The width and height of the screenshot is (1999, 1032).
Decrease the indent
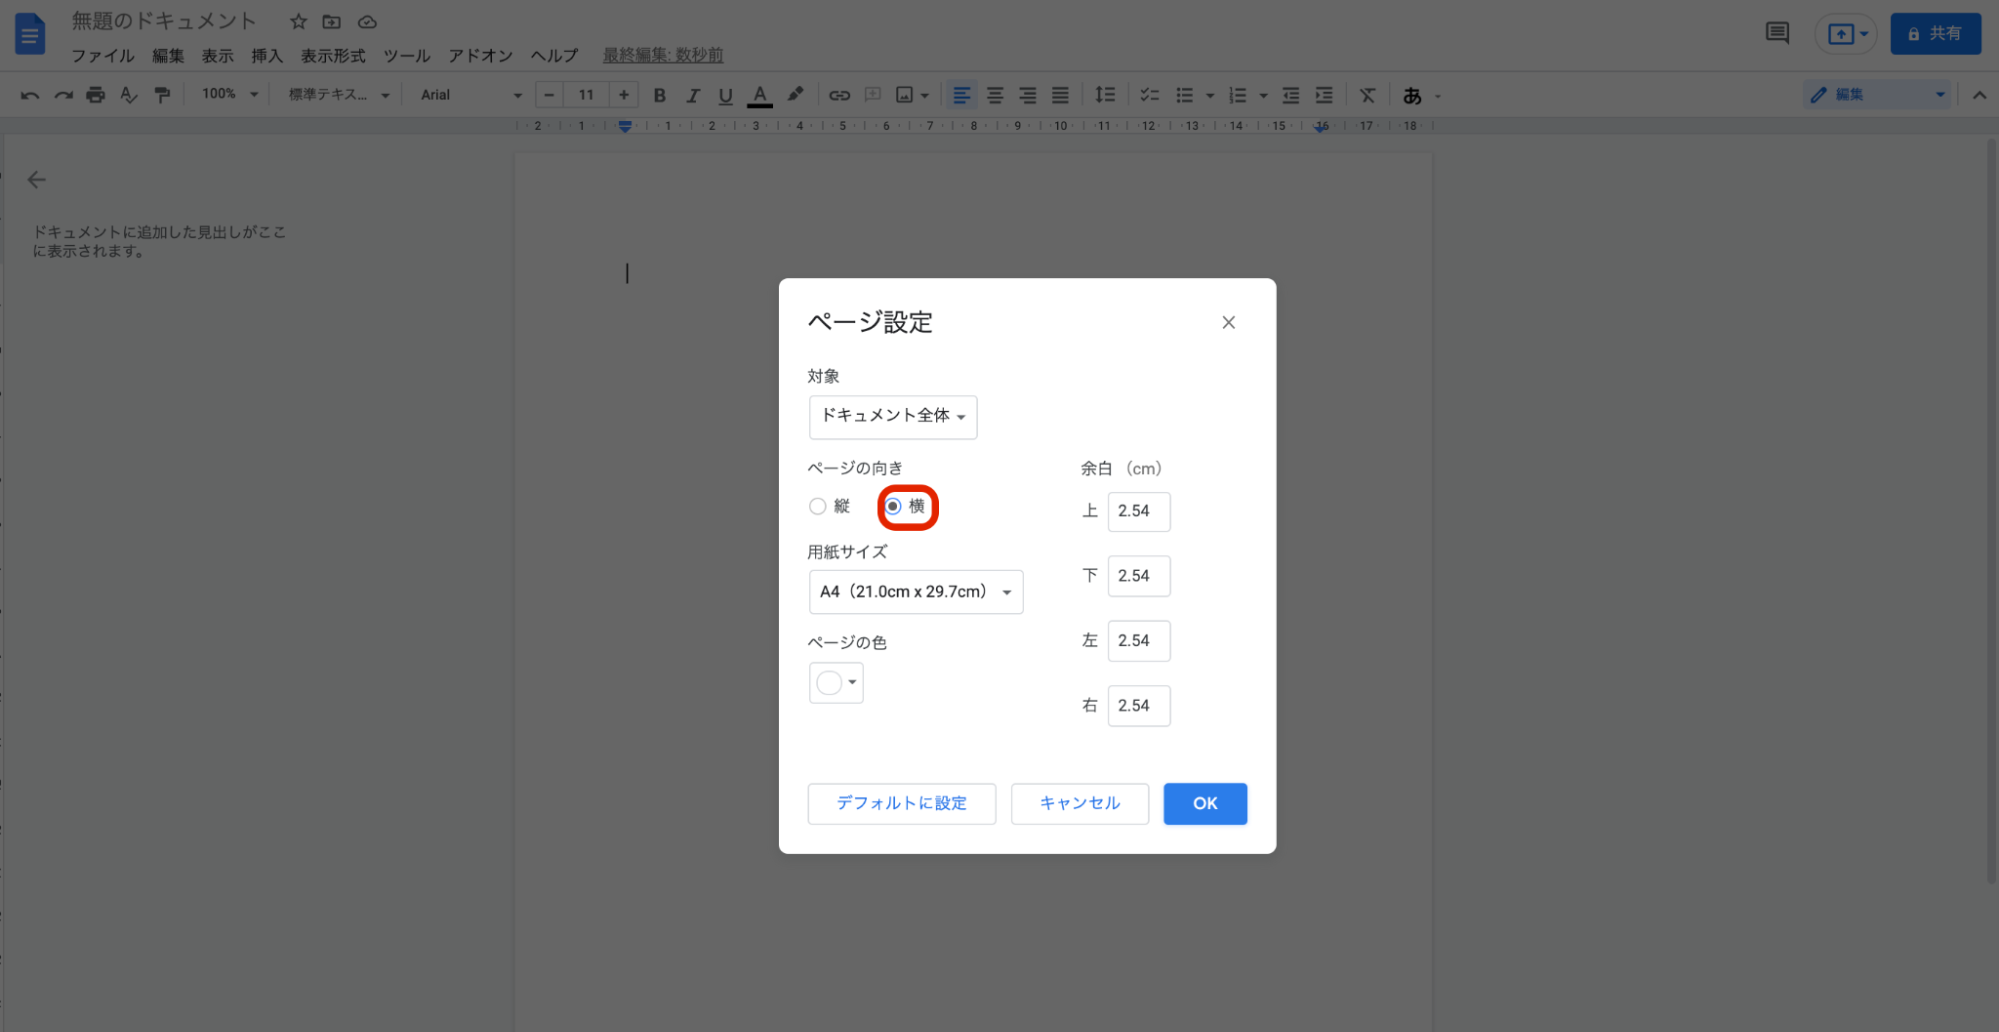coord(1291,95)
